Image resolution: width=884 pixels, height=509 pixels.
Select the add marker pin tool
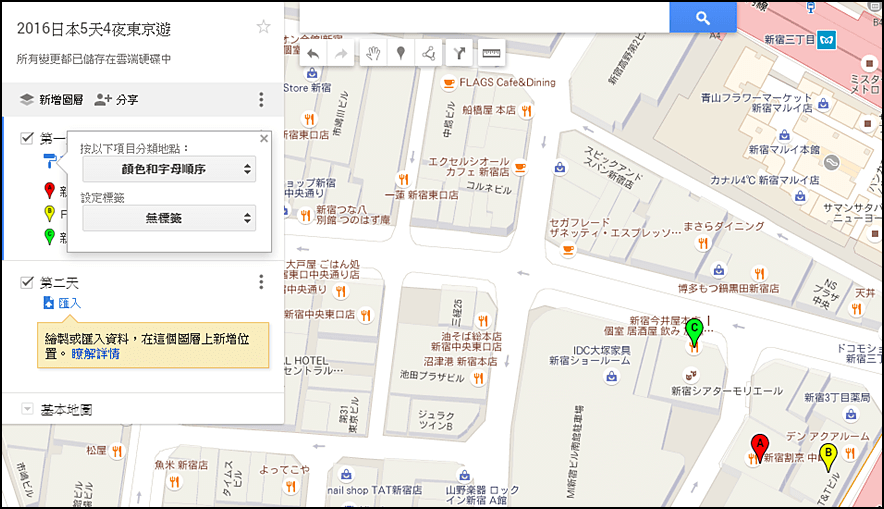[x=401, y=54]
